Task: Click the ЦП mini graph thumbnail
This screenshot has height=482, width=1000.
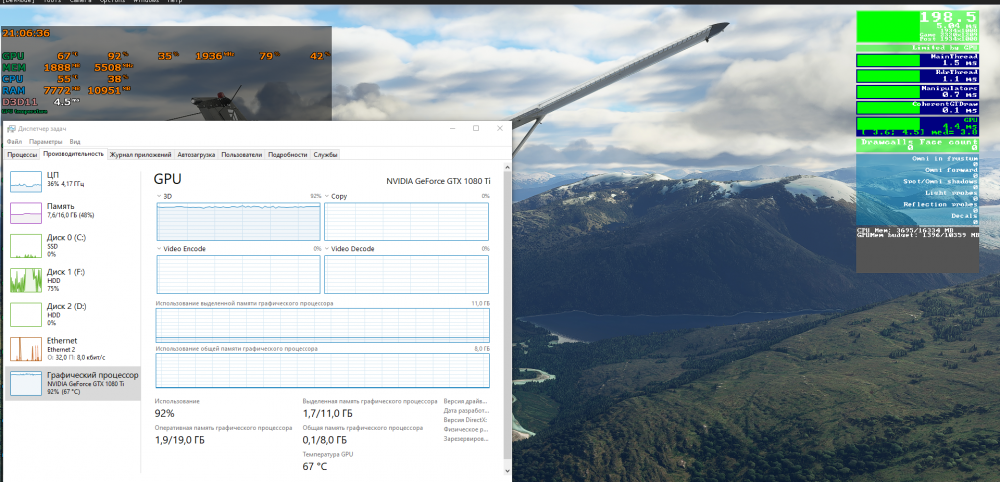Action: pyautogui.click(x=26, y=180)
